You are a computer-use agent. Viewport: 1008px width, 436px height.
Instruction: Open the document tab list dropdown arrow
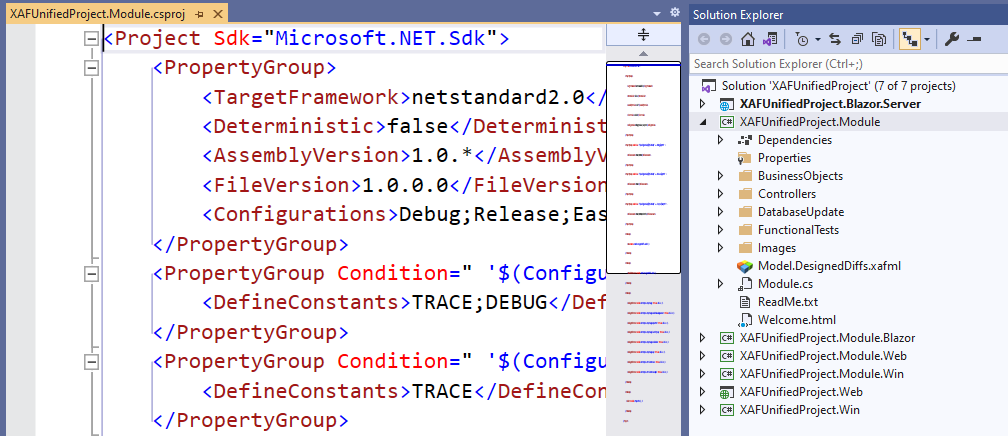pyautogui.click(x=657, y=13)
